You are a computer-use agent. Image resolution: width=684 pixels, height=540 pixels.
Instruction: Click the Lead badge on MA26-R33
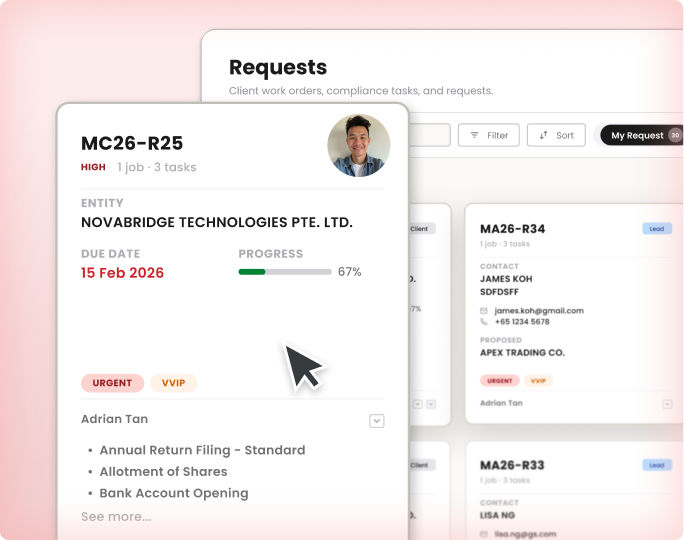pyautogui.click(x=657, y=465)
